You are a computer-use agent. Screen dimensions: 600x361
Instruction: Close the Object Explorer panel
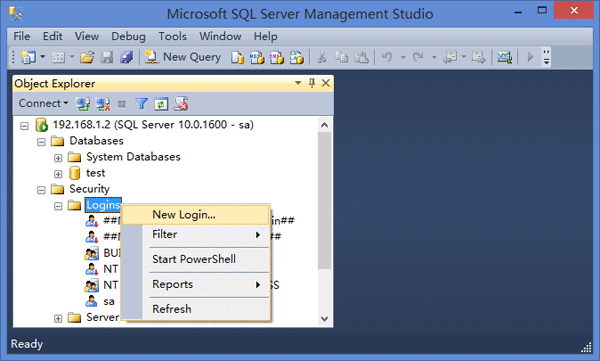pyautogui.click(x=326, y=83)
